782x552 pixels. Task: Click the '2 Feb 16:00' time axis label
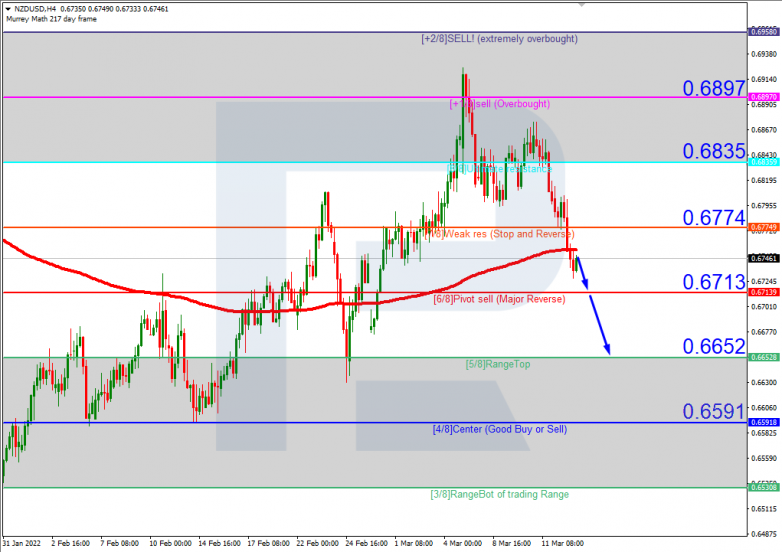pyautogui.click(x=70, y=544)
